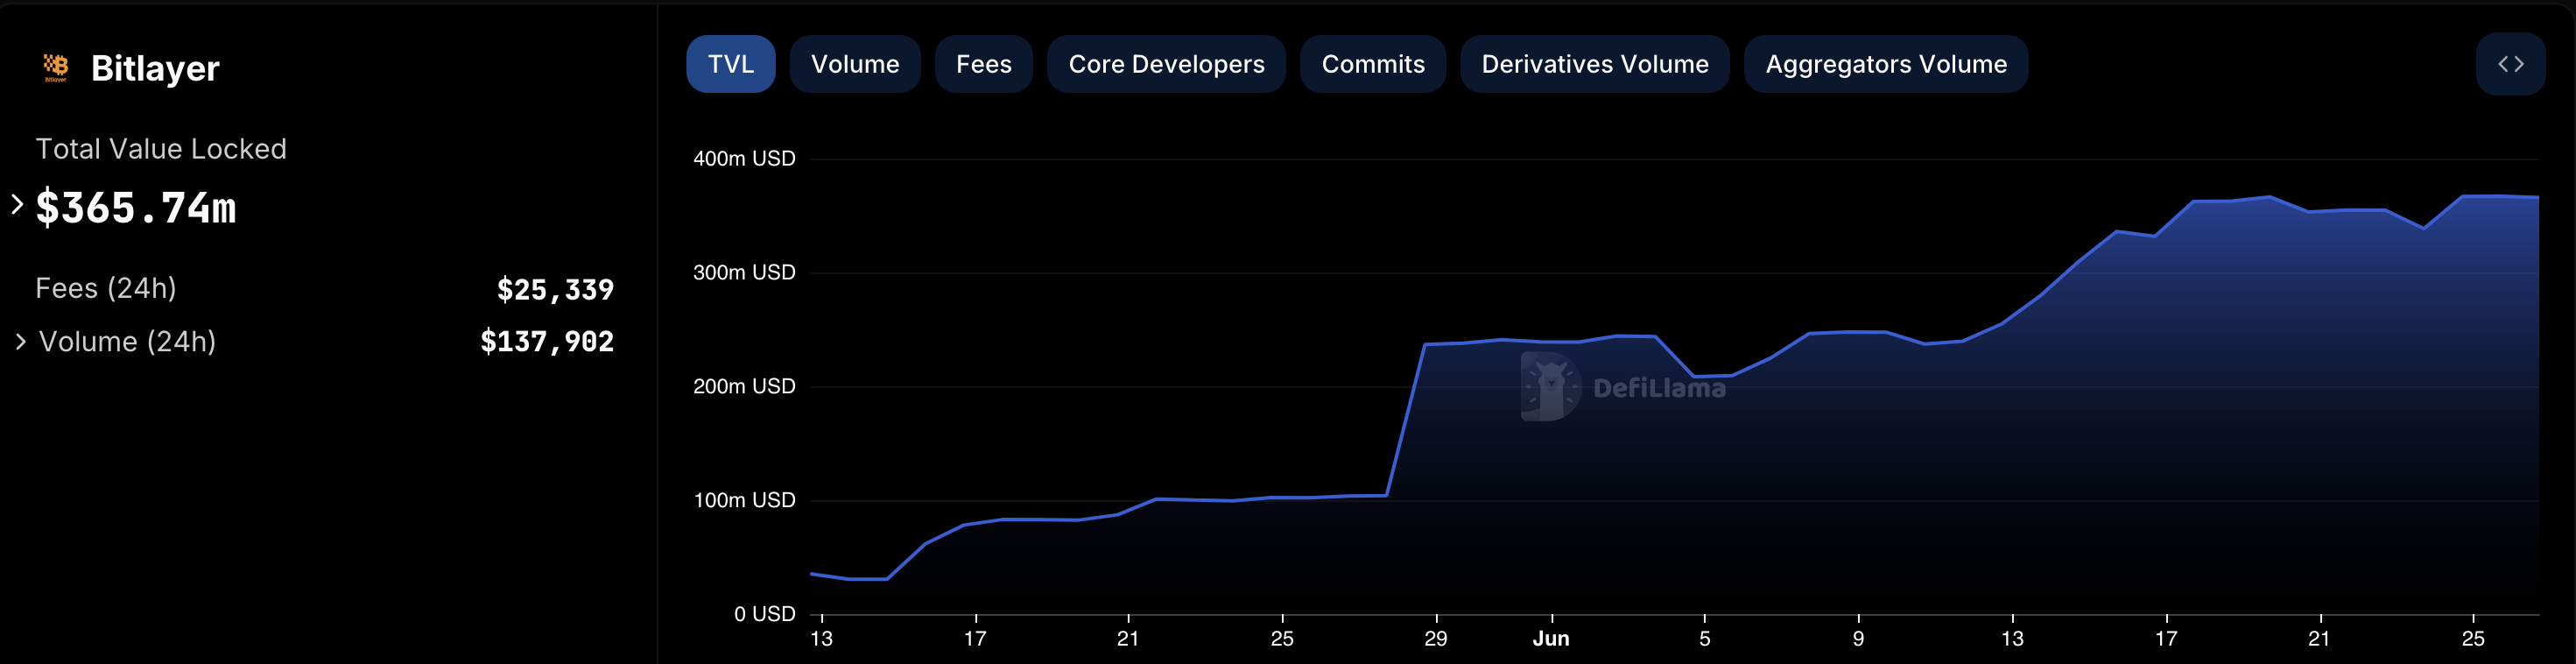Toggle the TVL chart series
Viewport: 2576px width, 664px height.
pos(730,65)
